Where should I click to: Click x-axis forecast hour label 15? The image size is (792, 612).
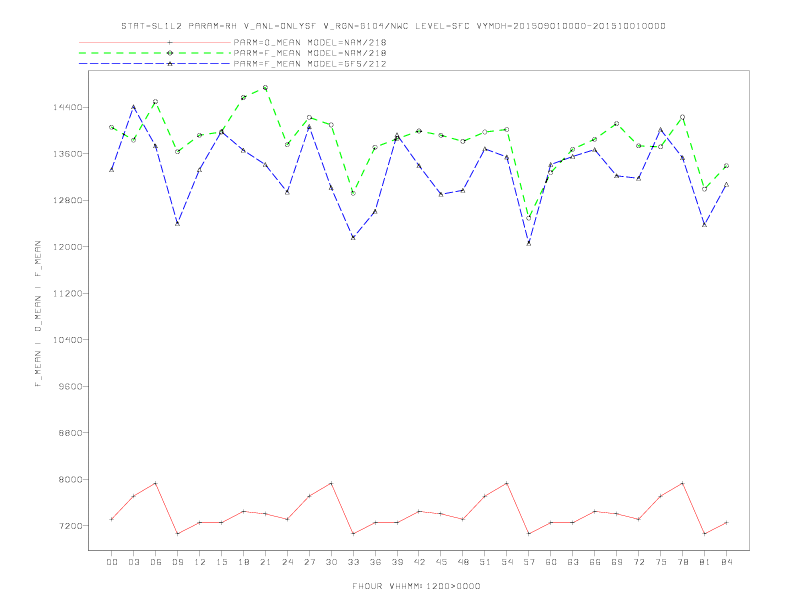coord(222,562)
